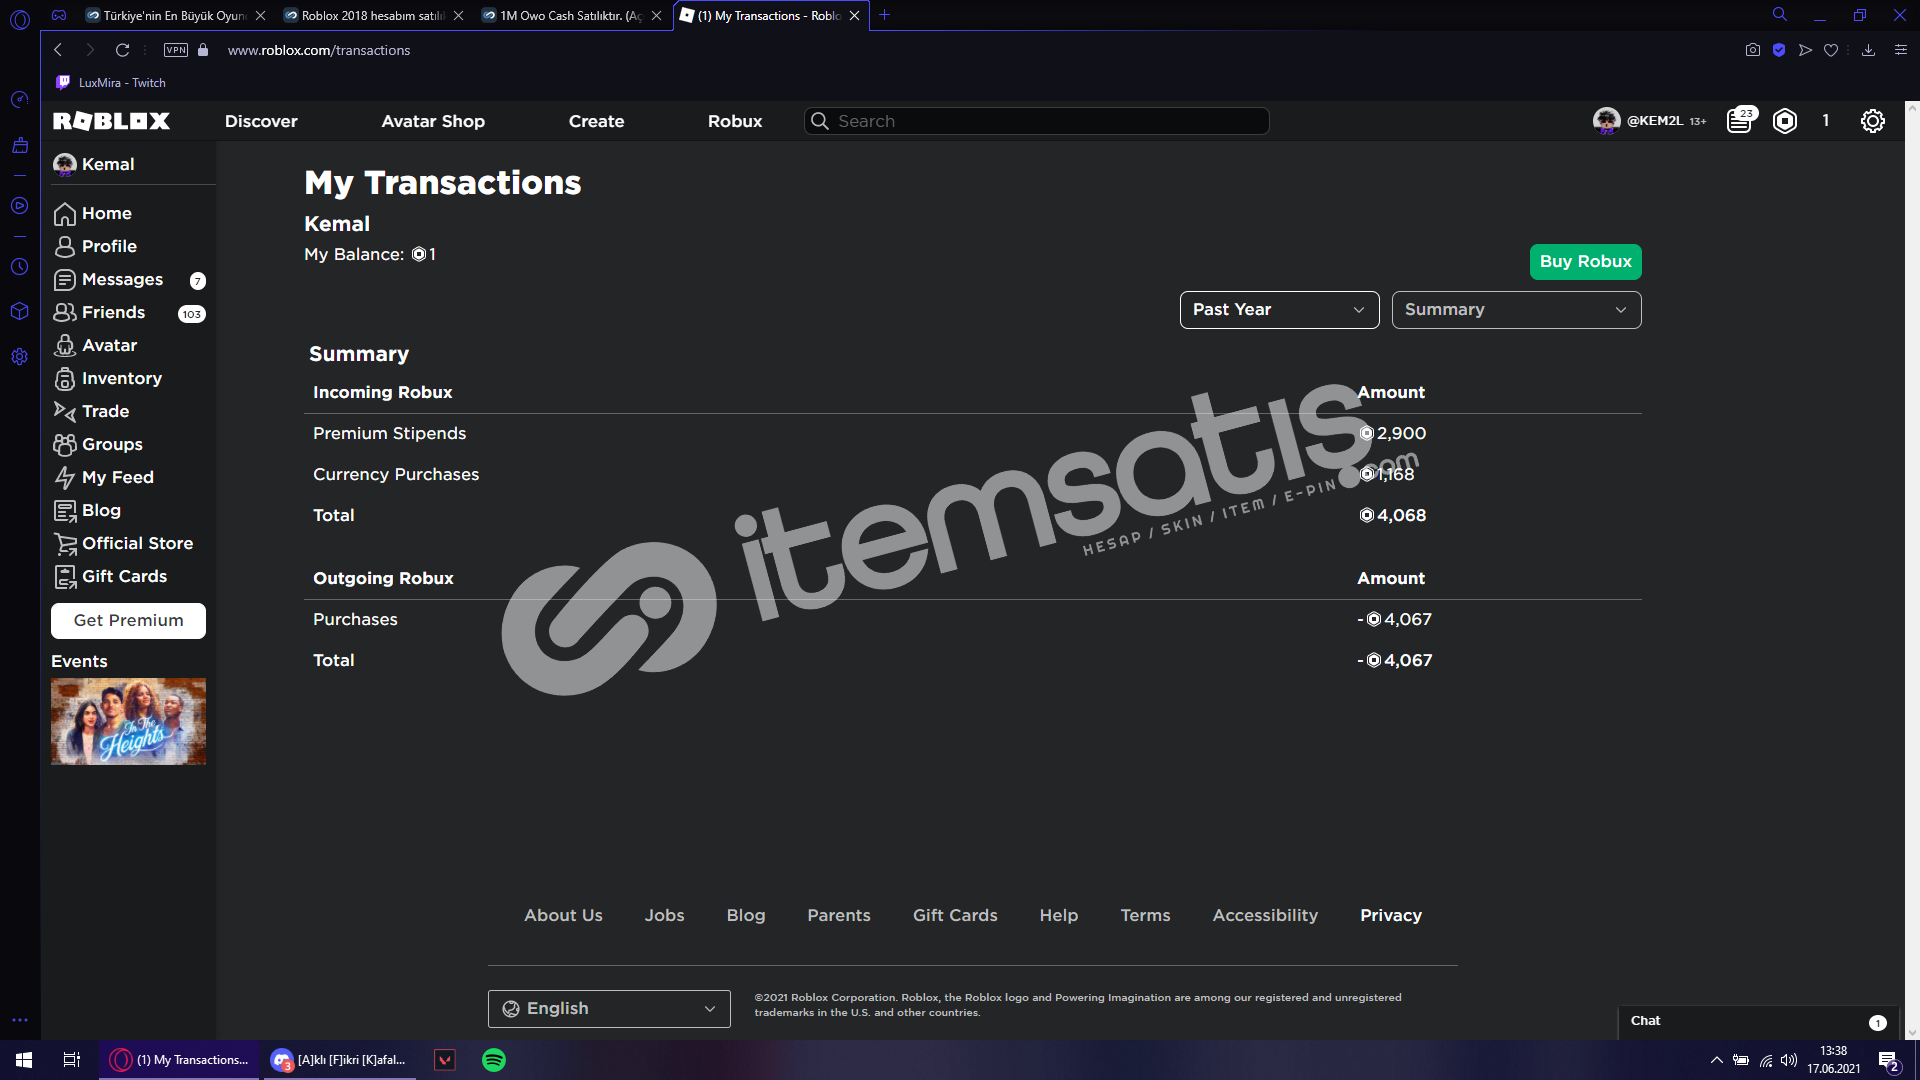Switch to the Roblox 2018 hesabım tab
Viewport: 1920px width, 1080px height.
click(x=372, y=15)
